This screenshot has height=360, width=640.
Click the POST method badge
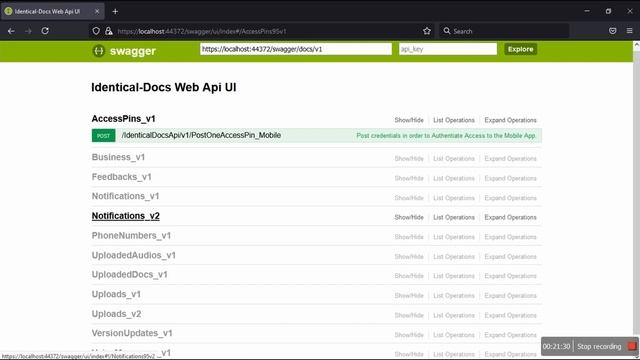pos(103,136)
